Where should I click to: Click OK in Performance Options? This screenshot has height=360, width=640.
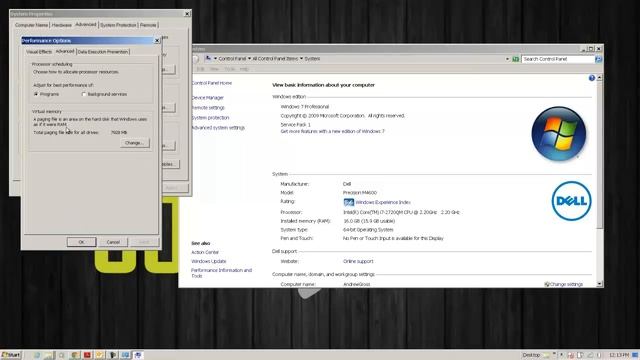(x=82, y=242)
